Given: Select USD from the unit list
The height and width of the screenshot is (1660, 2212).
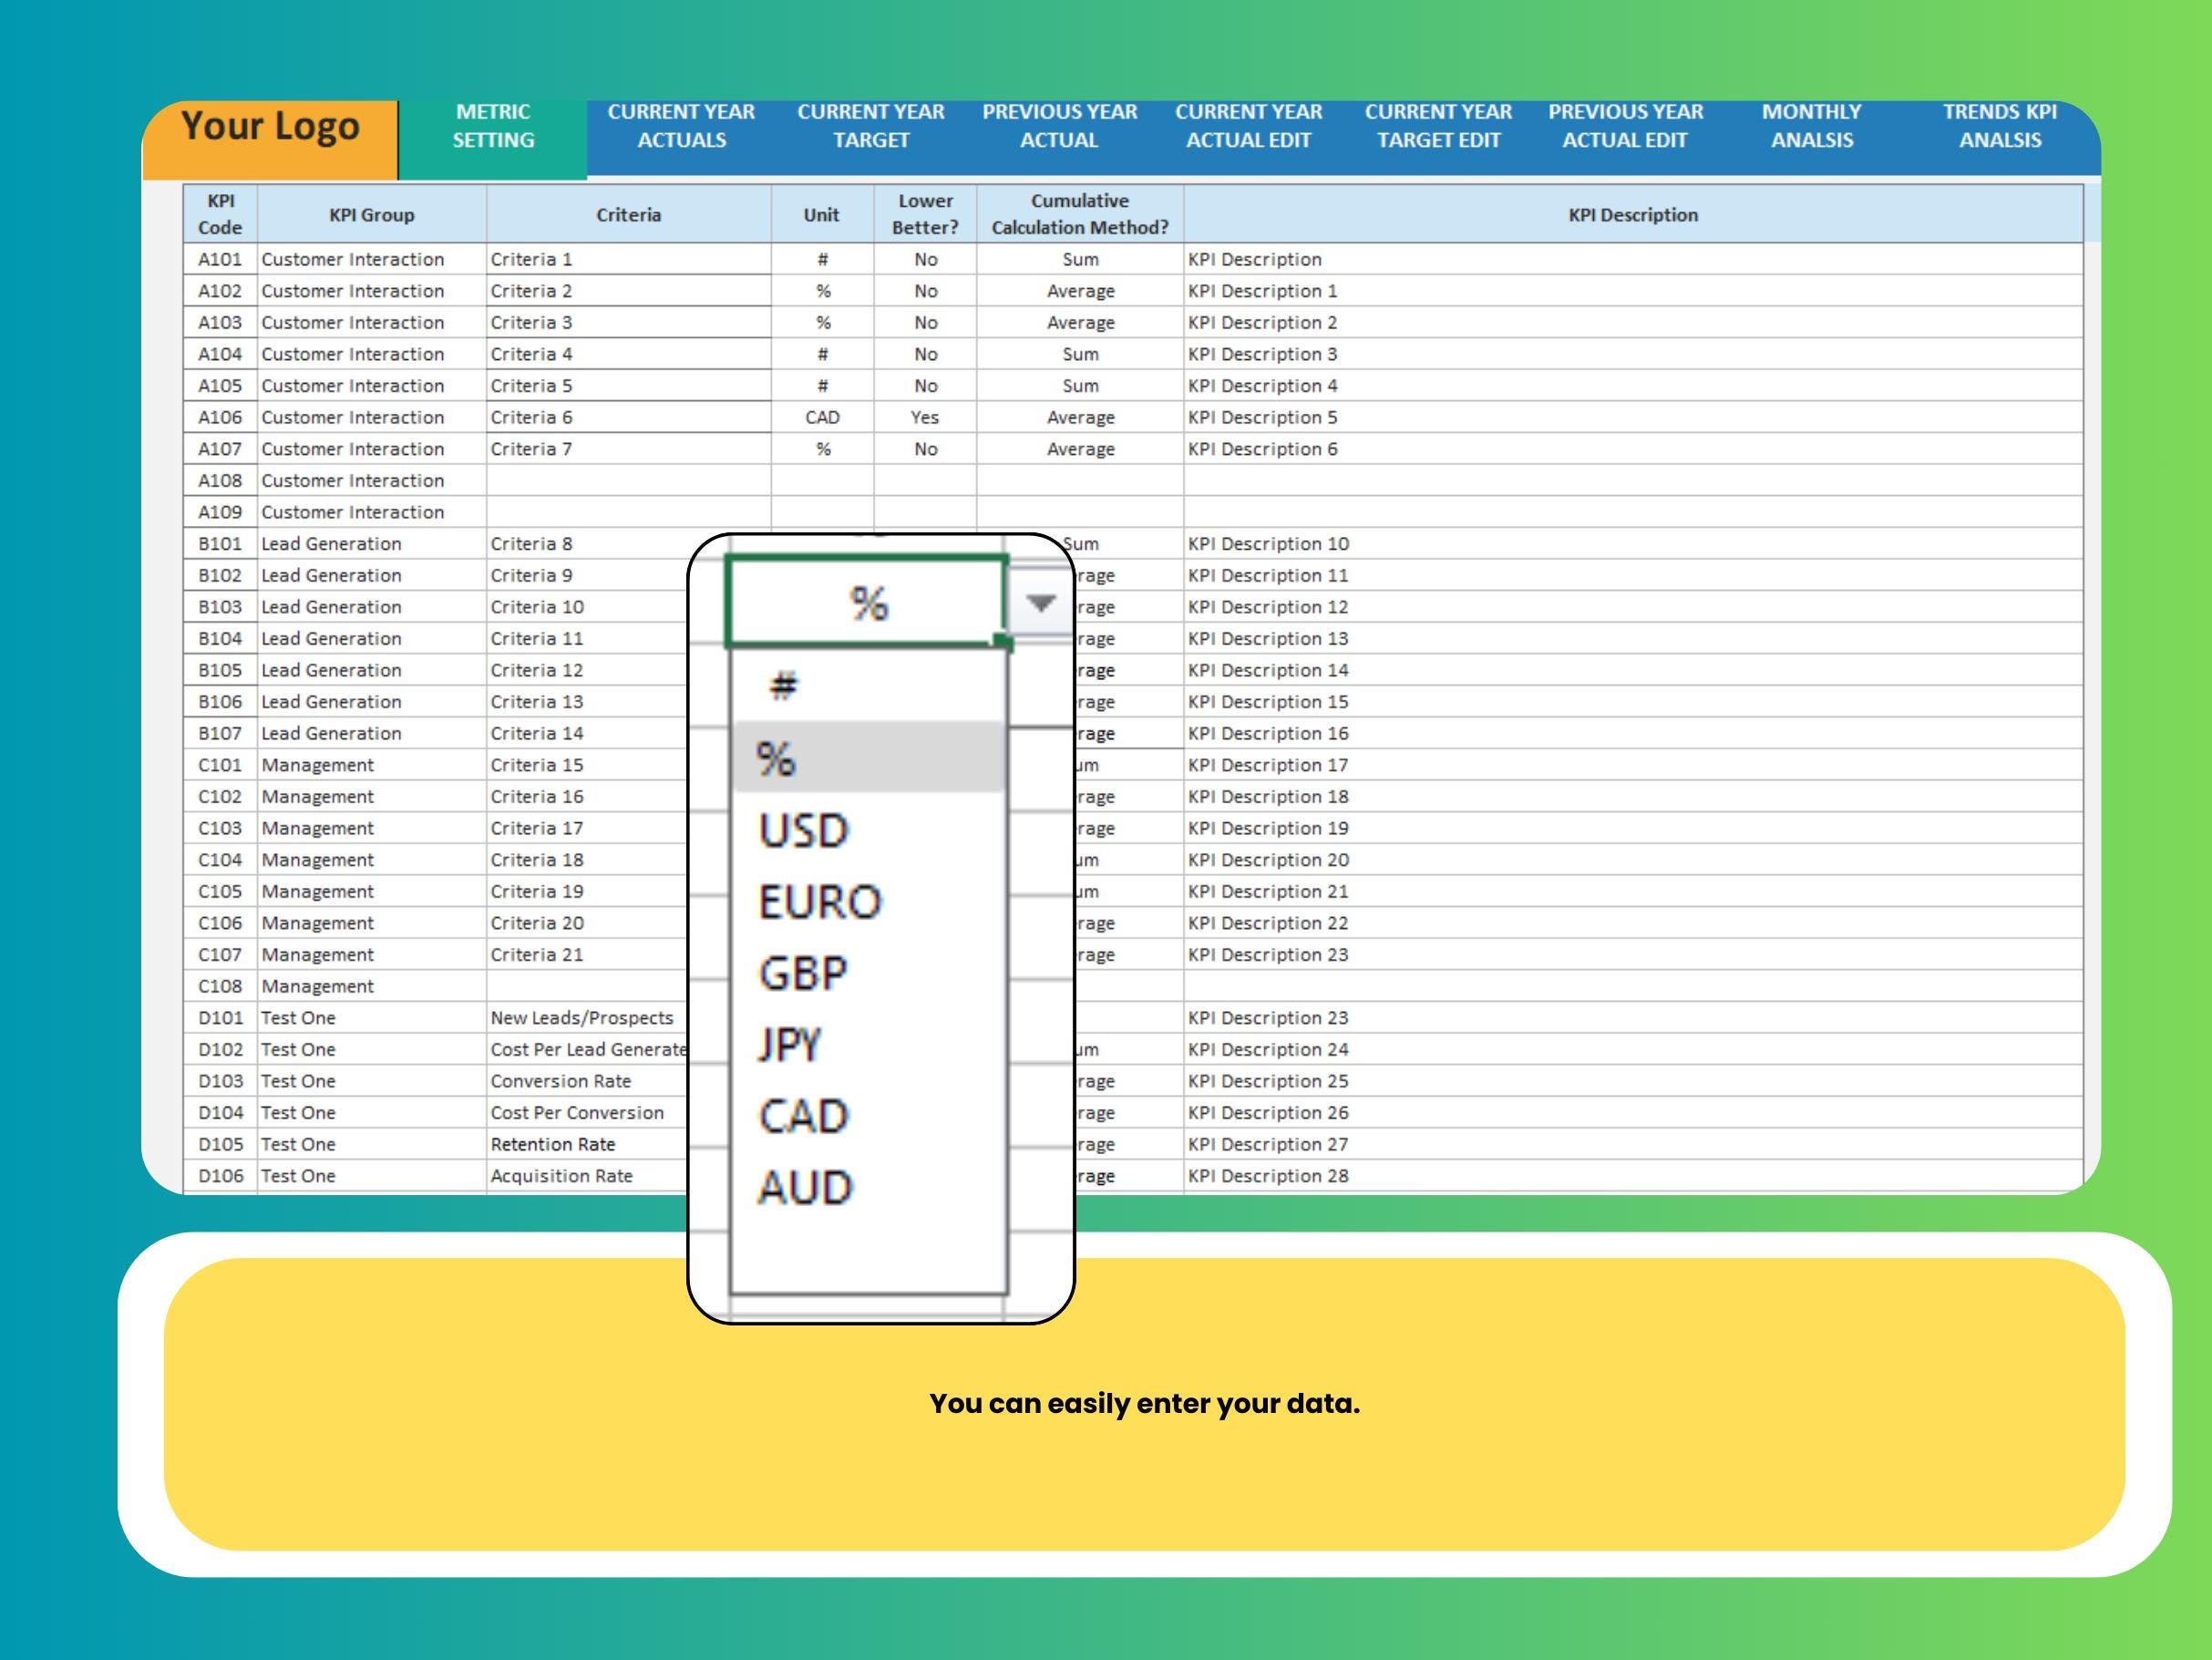Looking at the screenshot, I should click(803, 828).
